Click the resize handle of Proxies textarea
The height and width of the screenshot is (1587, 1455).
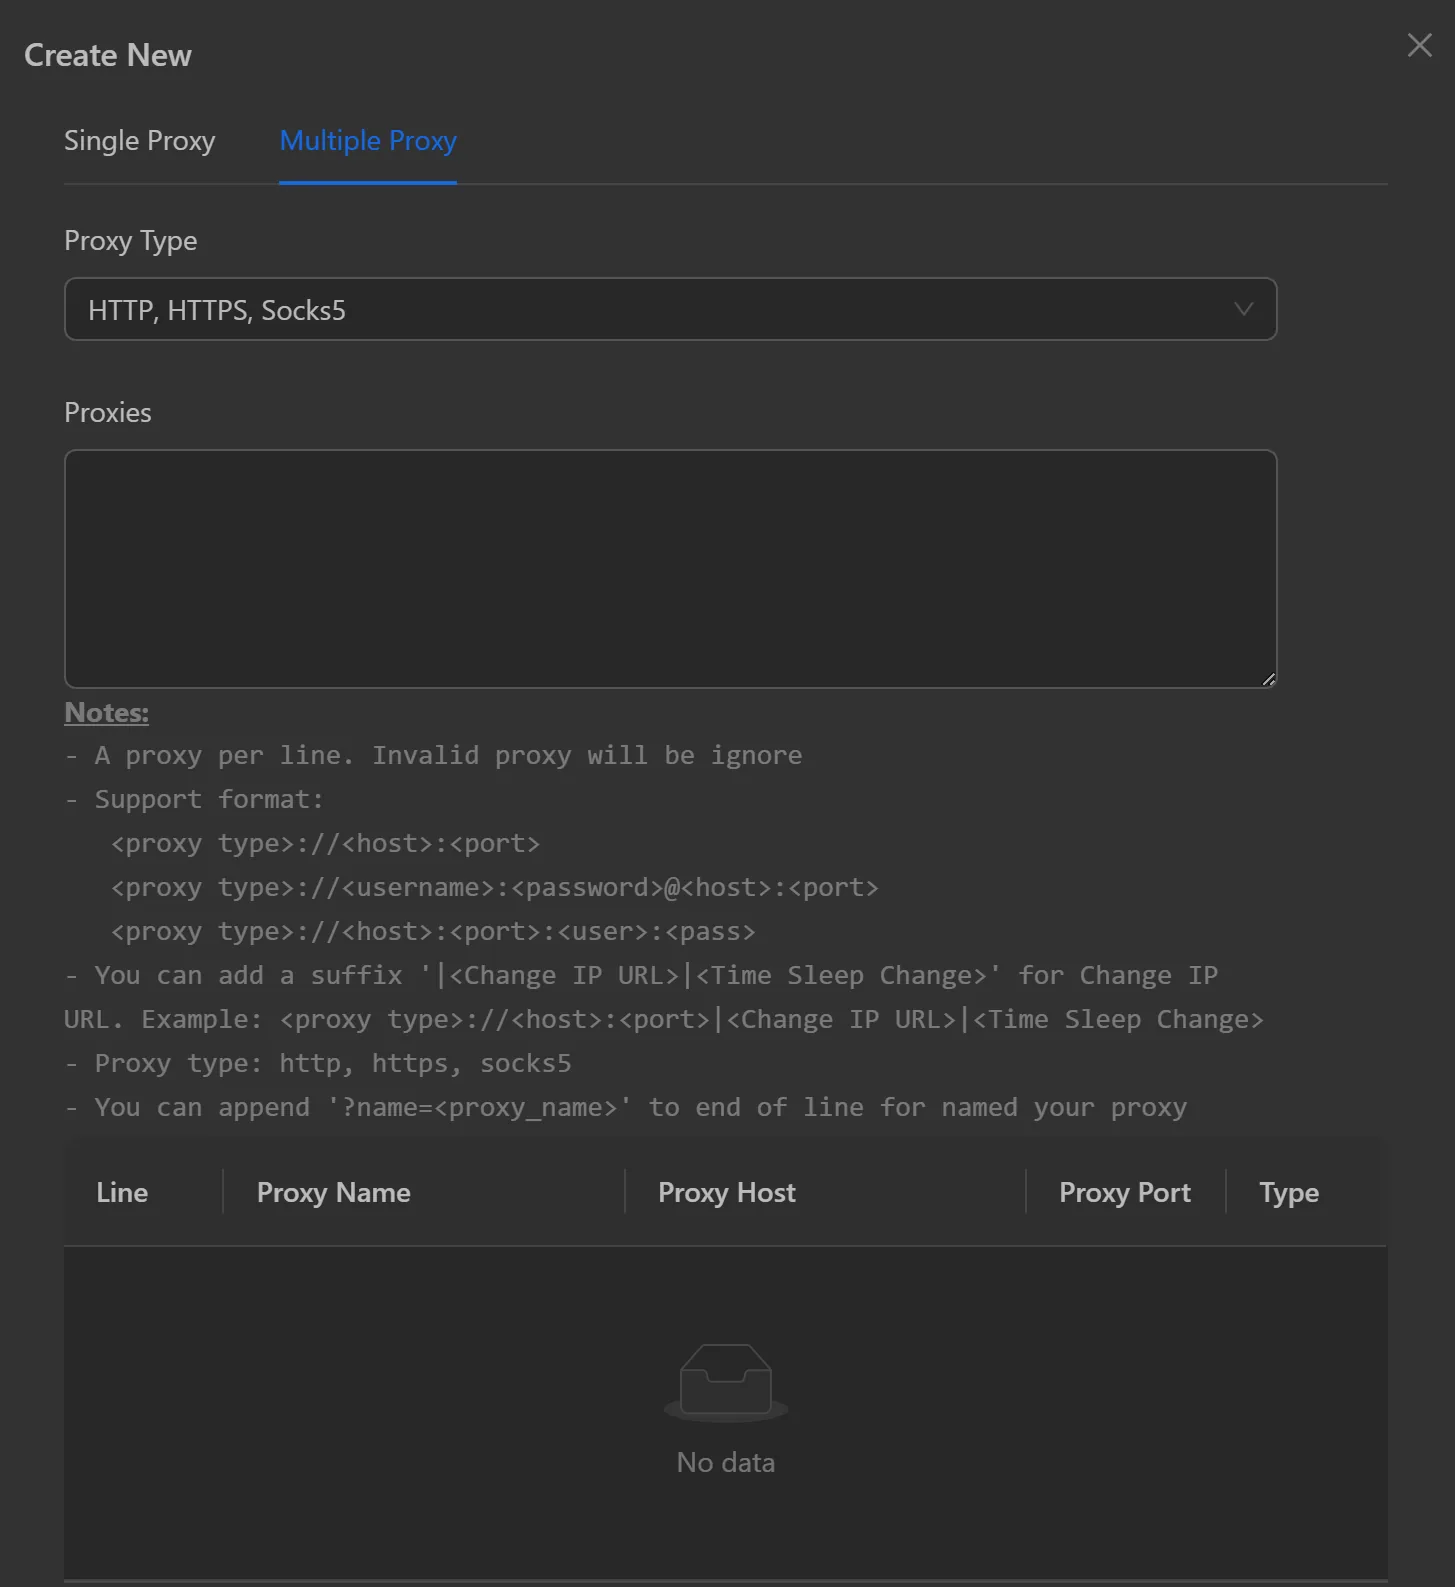pyautogui.click(x=1268, y=679)
